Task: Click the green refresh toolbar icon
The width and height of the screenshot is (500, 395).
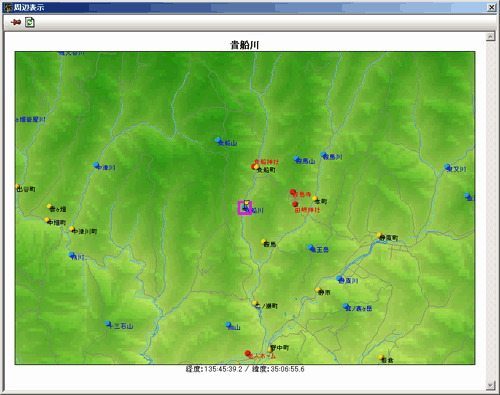Action: coord(30,22)
